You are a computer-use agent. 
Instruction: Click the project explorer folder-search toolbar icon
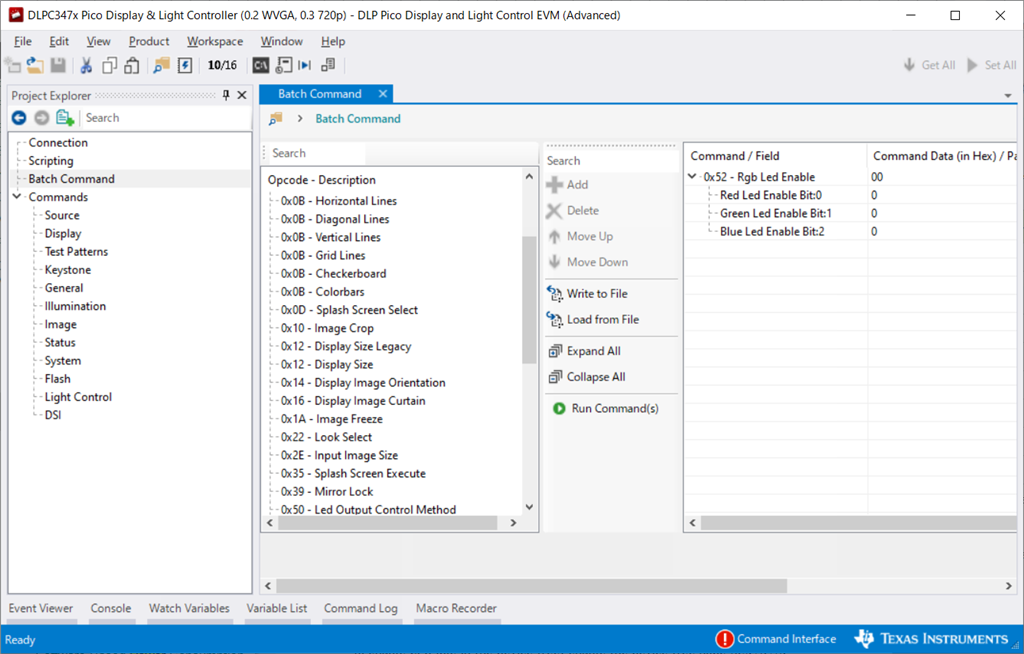tap(161, 65)
